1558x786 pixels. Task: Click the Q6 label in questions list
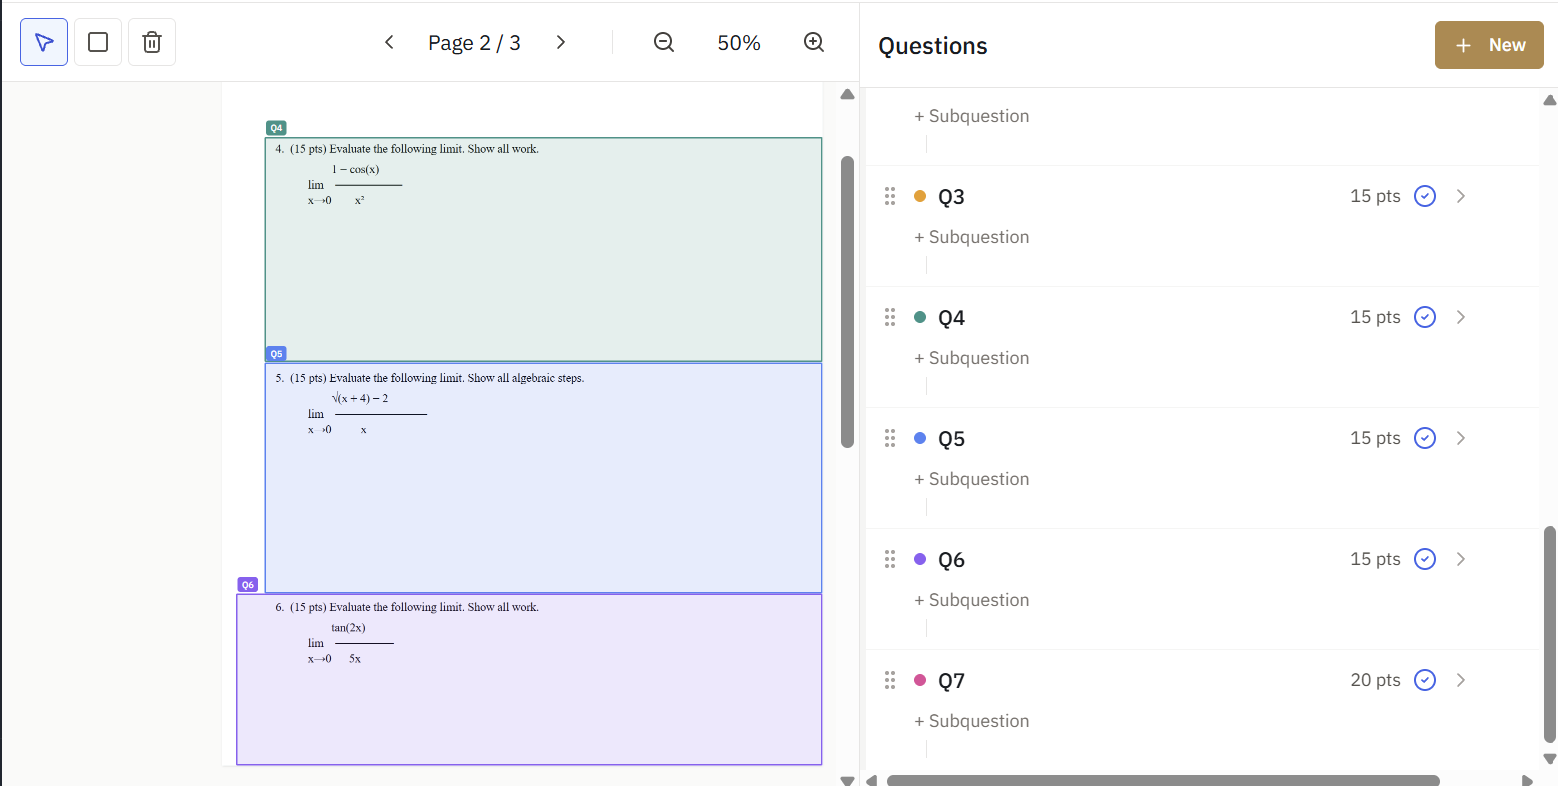click(x=951, y=560)
